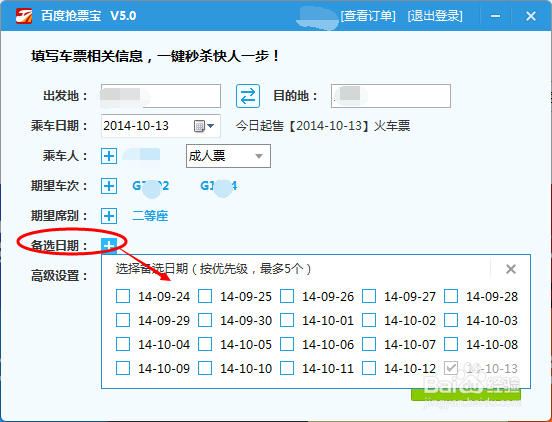Close the alternate date selection popup
The width and height of the screenshot is (552, 422).
511,269
